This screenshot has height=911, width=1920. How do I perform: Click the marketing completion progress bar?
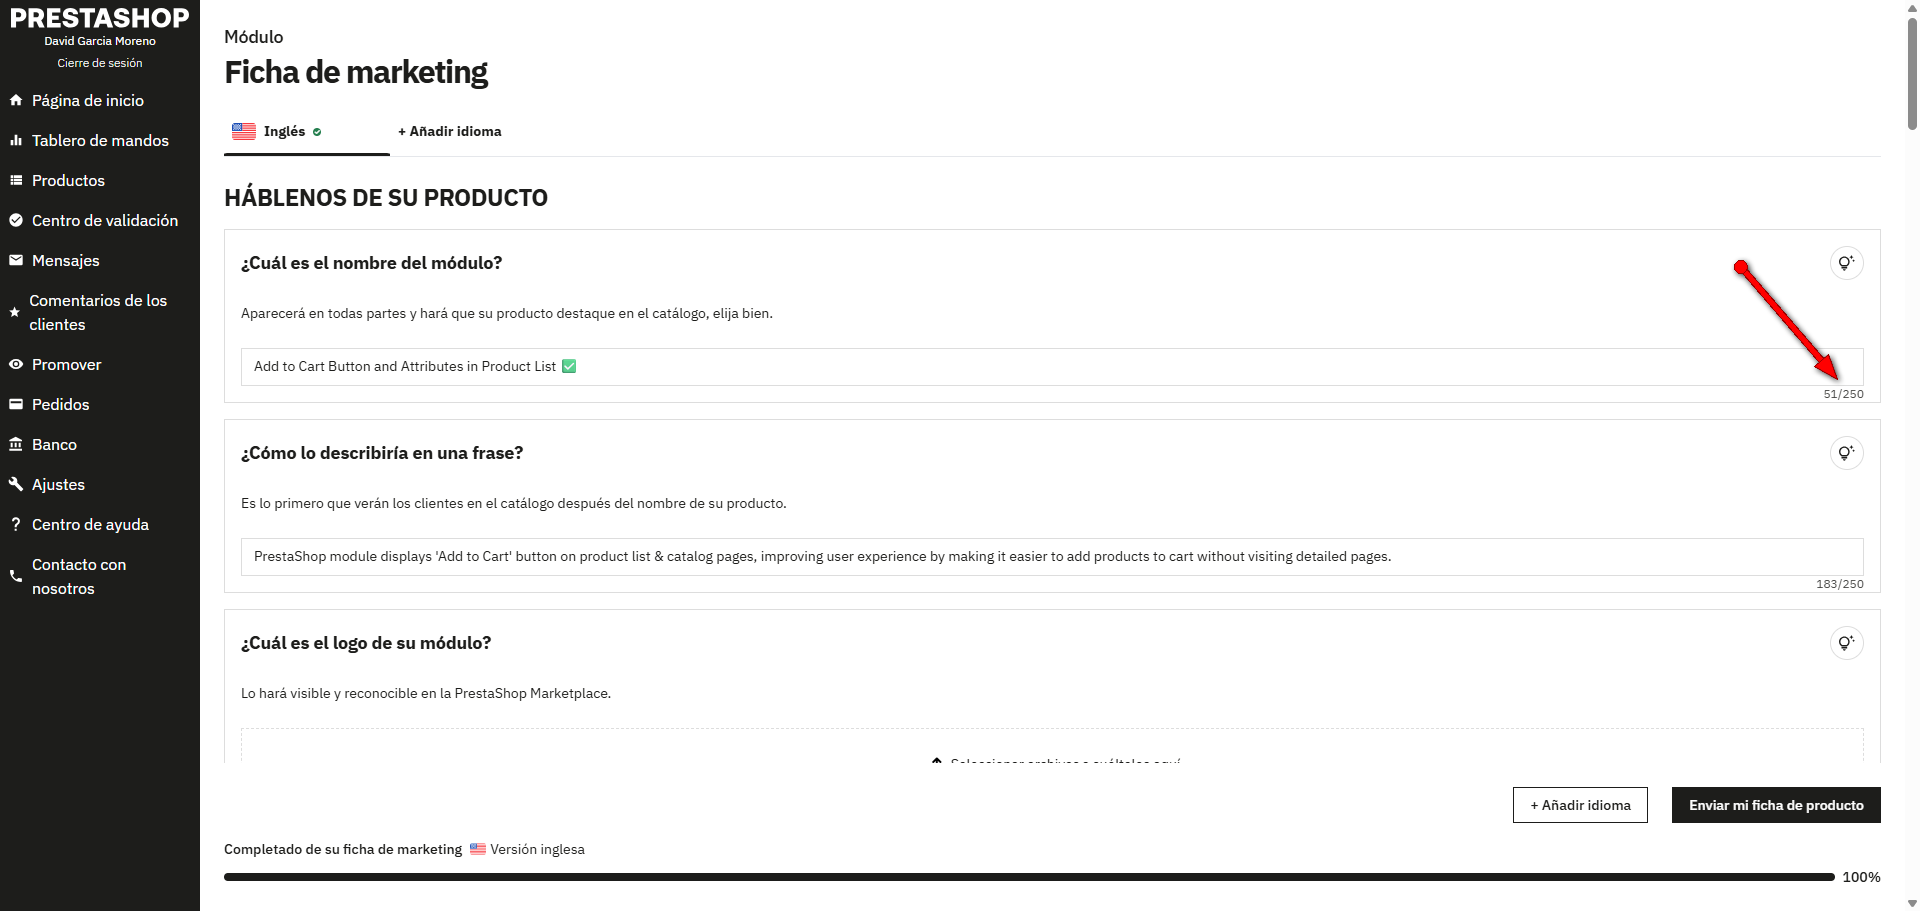pos(1029,877)
